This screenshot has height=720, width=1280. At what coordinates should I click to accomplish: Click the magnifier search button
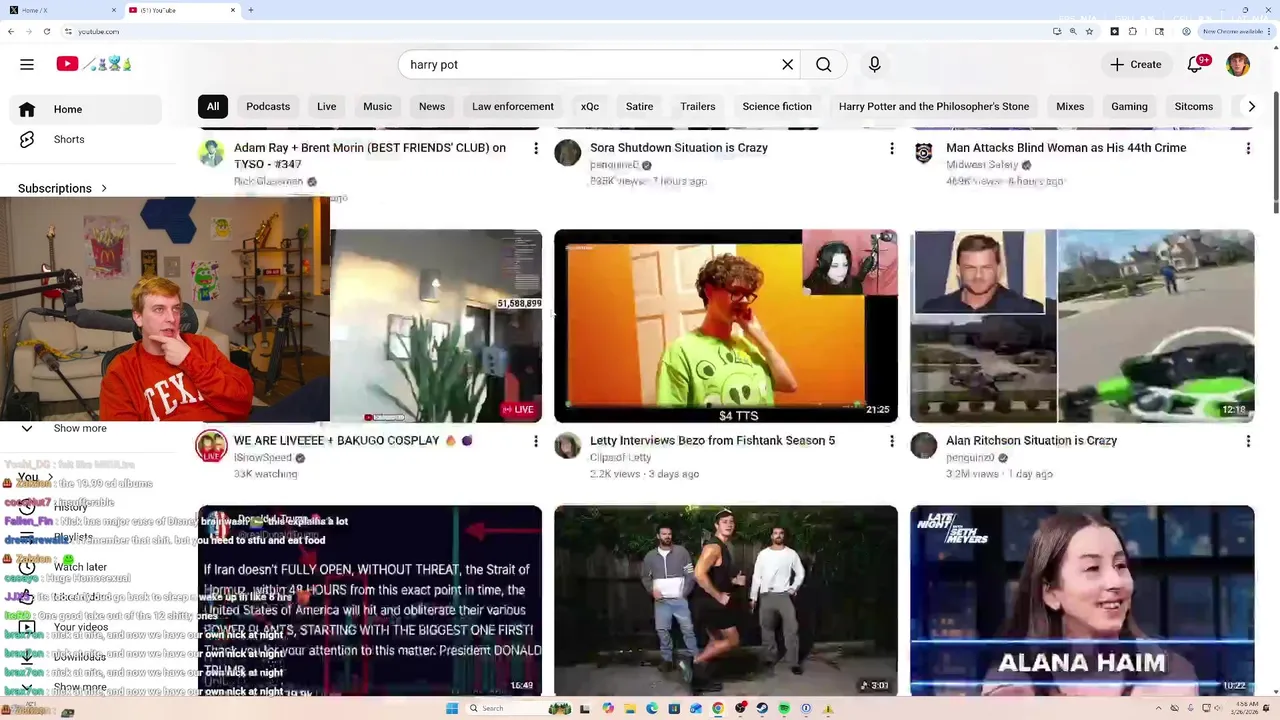[x=824, y=64]
